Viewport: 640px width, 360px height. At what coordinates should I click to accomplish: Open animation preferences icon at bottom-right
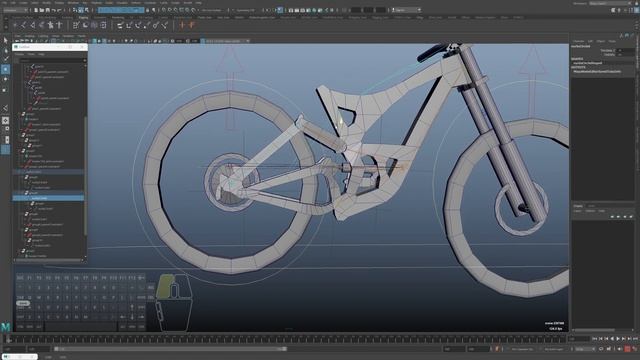(x=635, y=349)
